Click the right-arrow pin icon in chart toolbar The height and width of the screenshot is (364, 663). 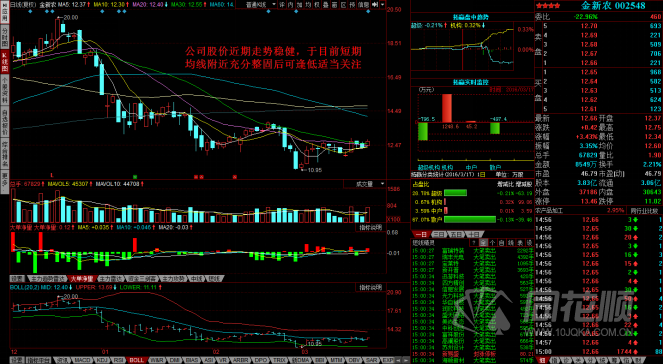375,5
